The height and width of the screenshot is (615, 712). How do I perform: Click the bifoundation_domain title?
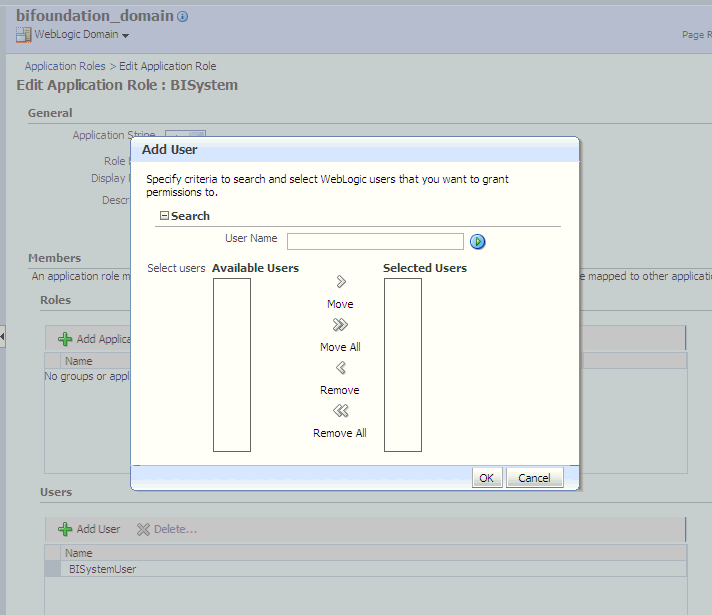coord(95,16)
